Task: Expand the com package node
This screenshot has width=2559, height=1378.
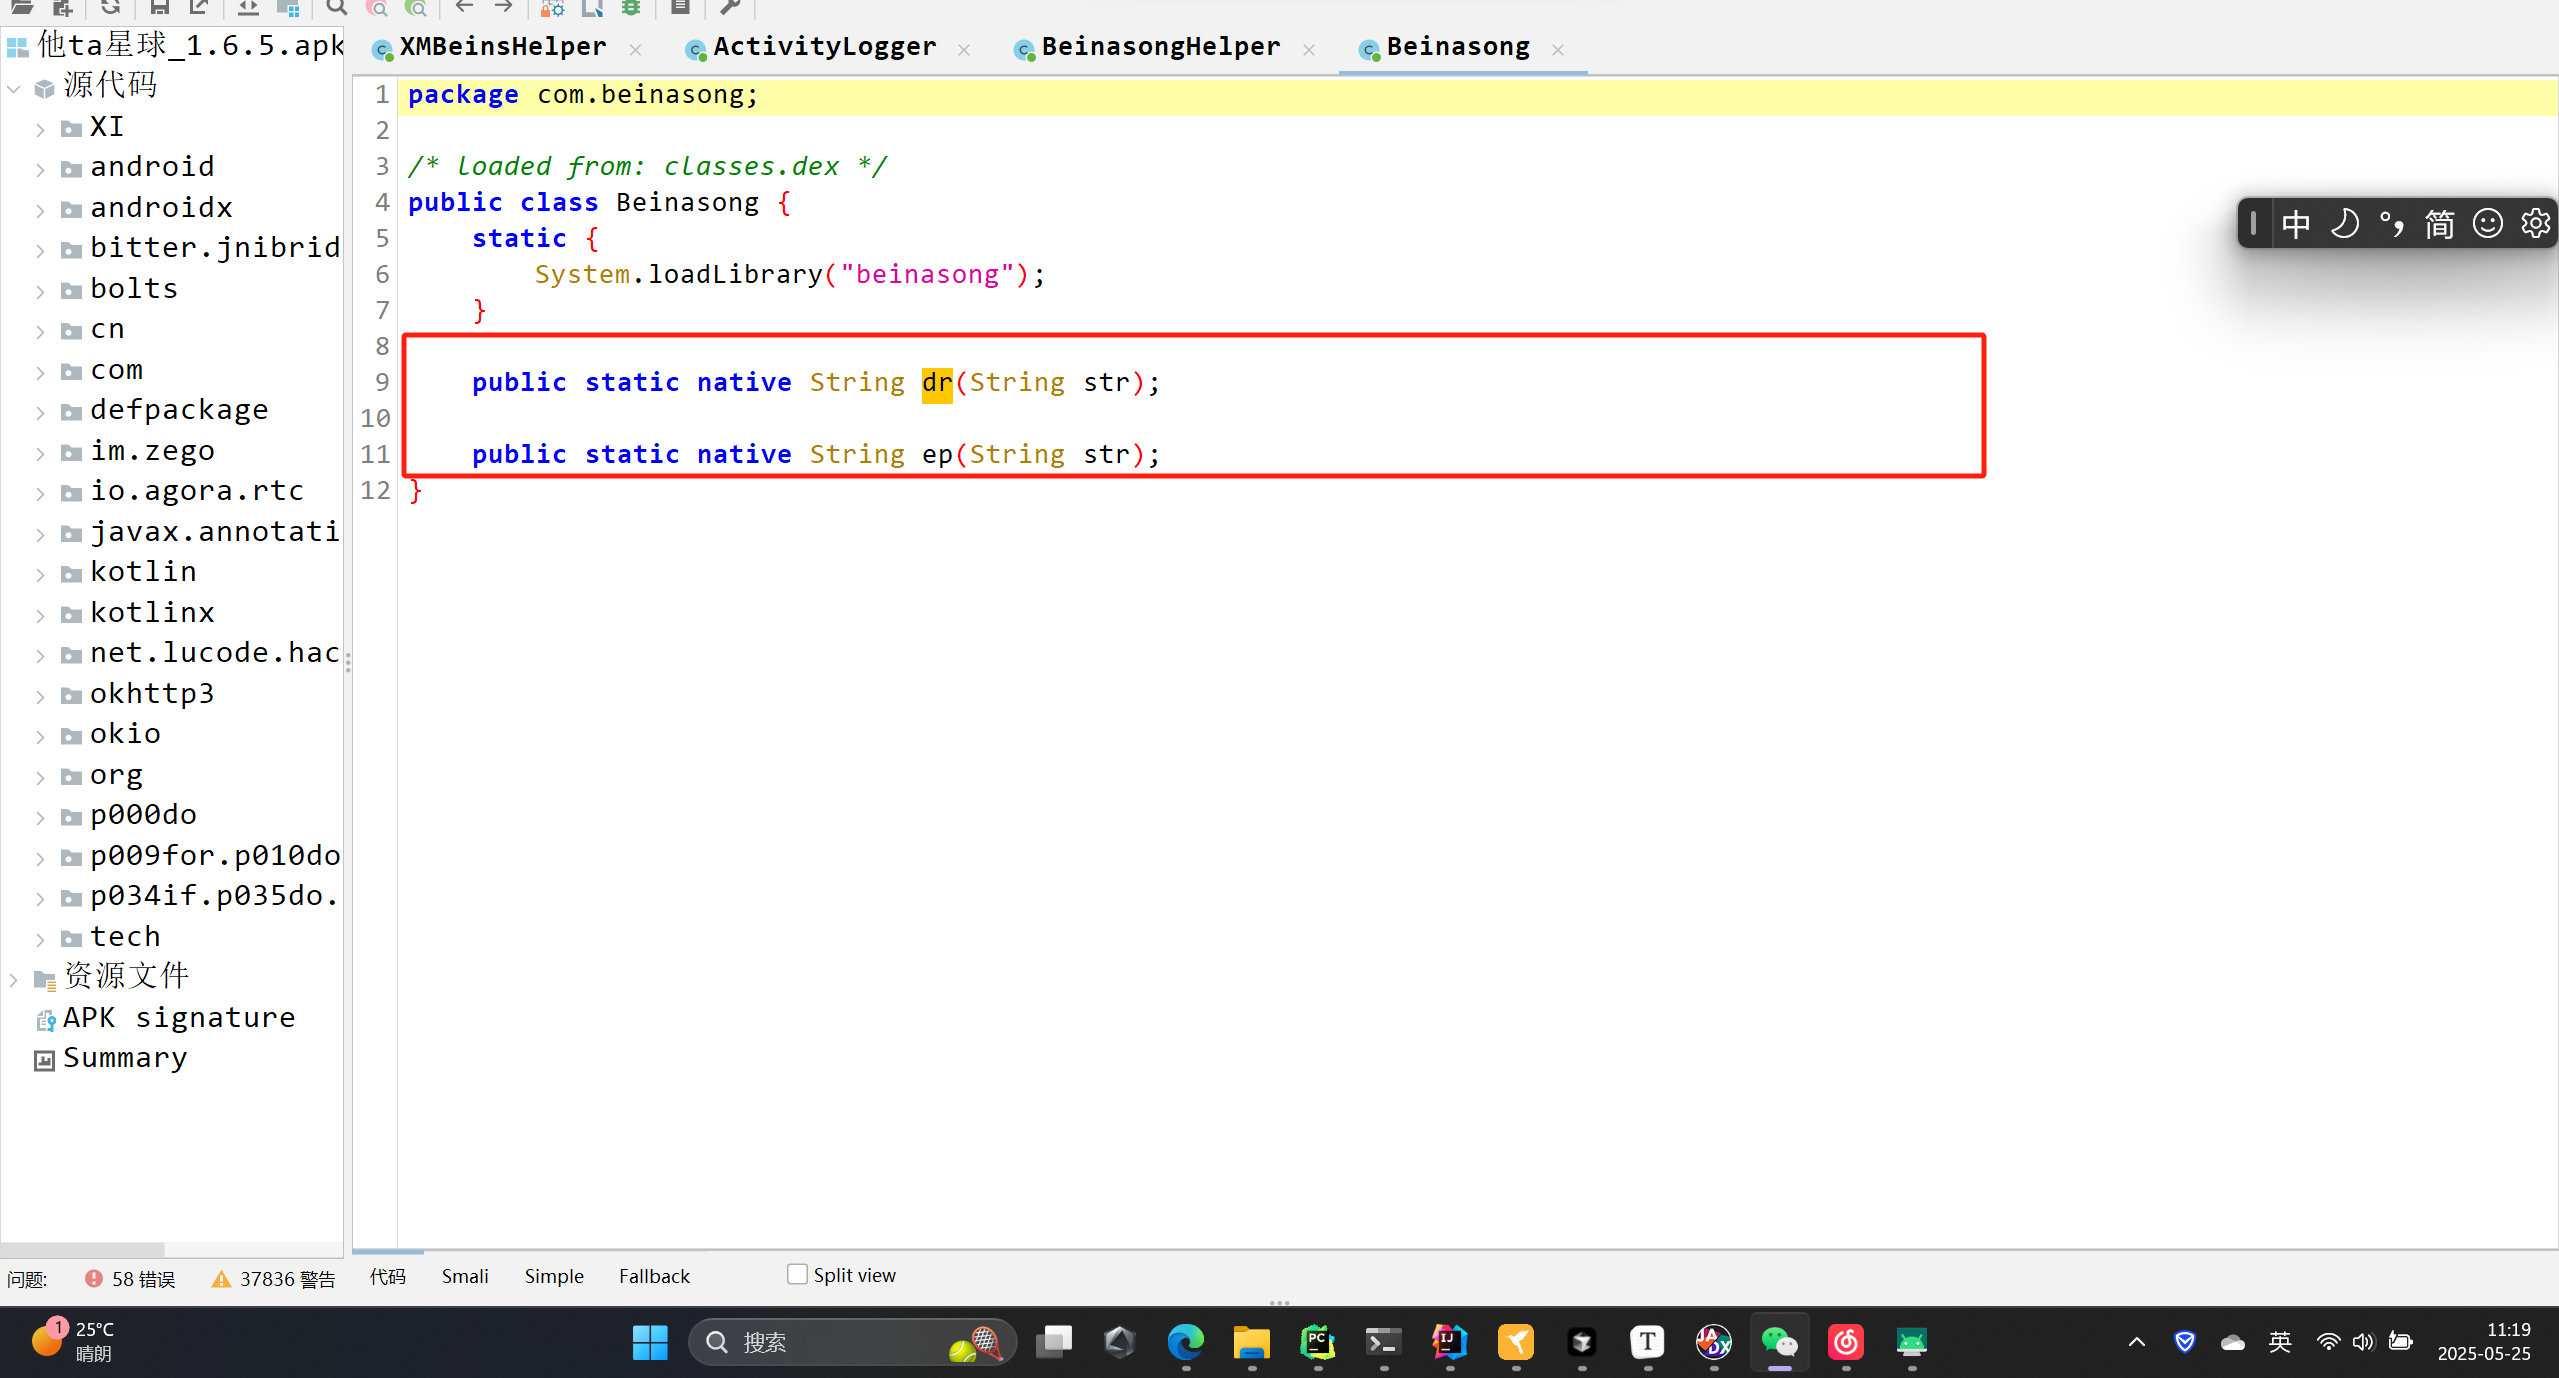Action: (40, 373)
